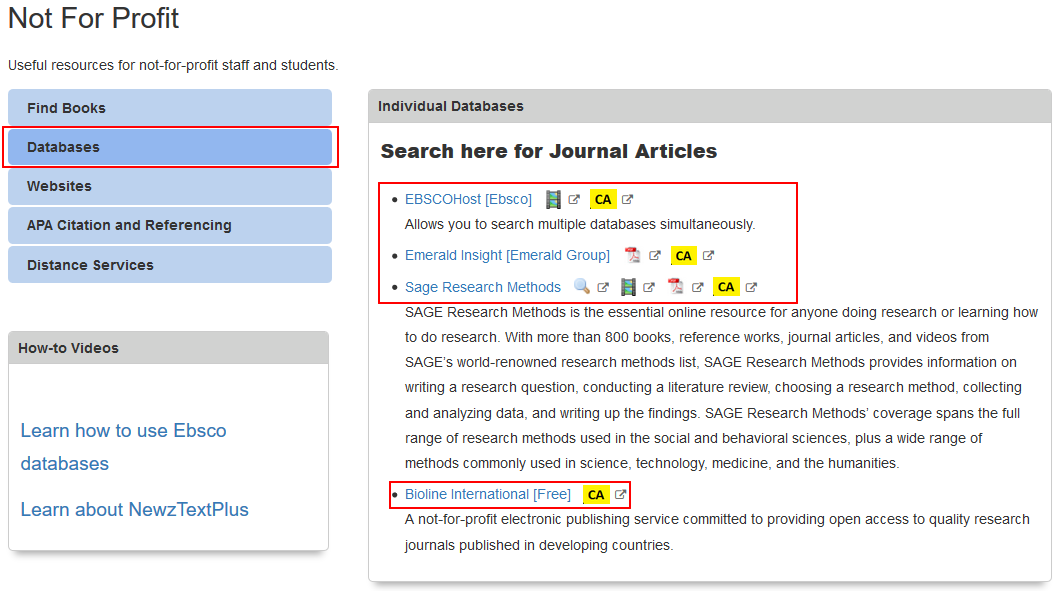Click external link icon after Emerald Insight CA badge
Viewport: 1063px width, 591px height.
[708, 256]
